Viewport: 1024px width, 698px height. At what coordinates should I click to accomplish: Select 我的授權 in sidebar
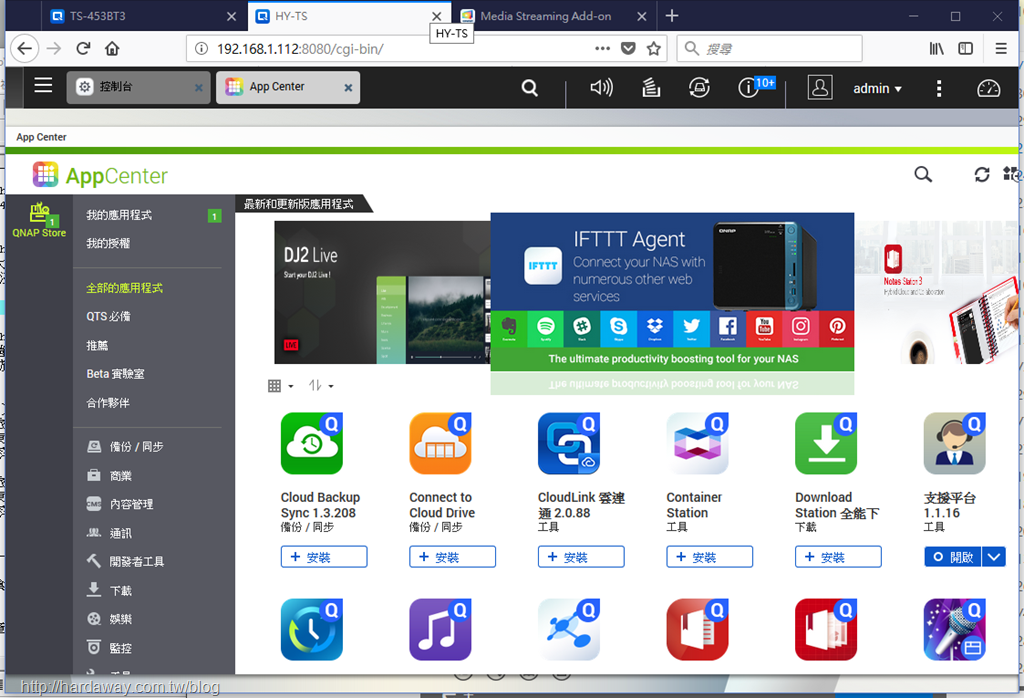pyautogui.click(x=108, y=244)
